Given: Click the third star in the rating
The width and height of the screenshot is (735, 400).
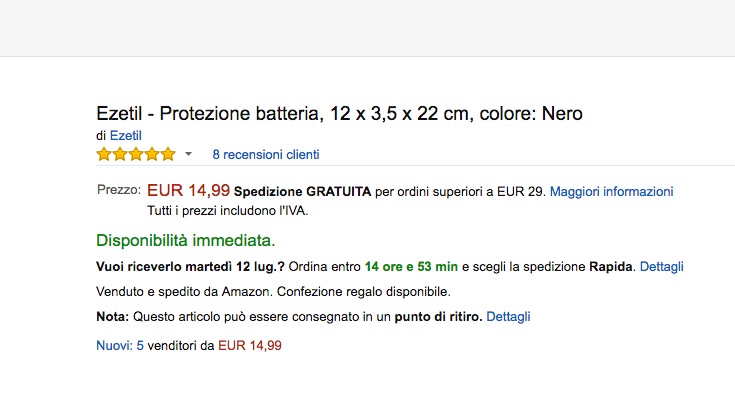Looking at the screenshot, I should point(136,154).
